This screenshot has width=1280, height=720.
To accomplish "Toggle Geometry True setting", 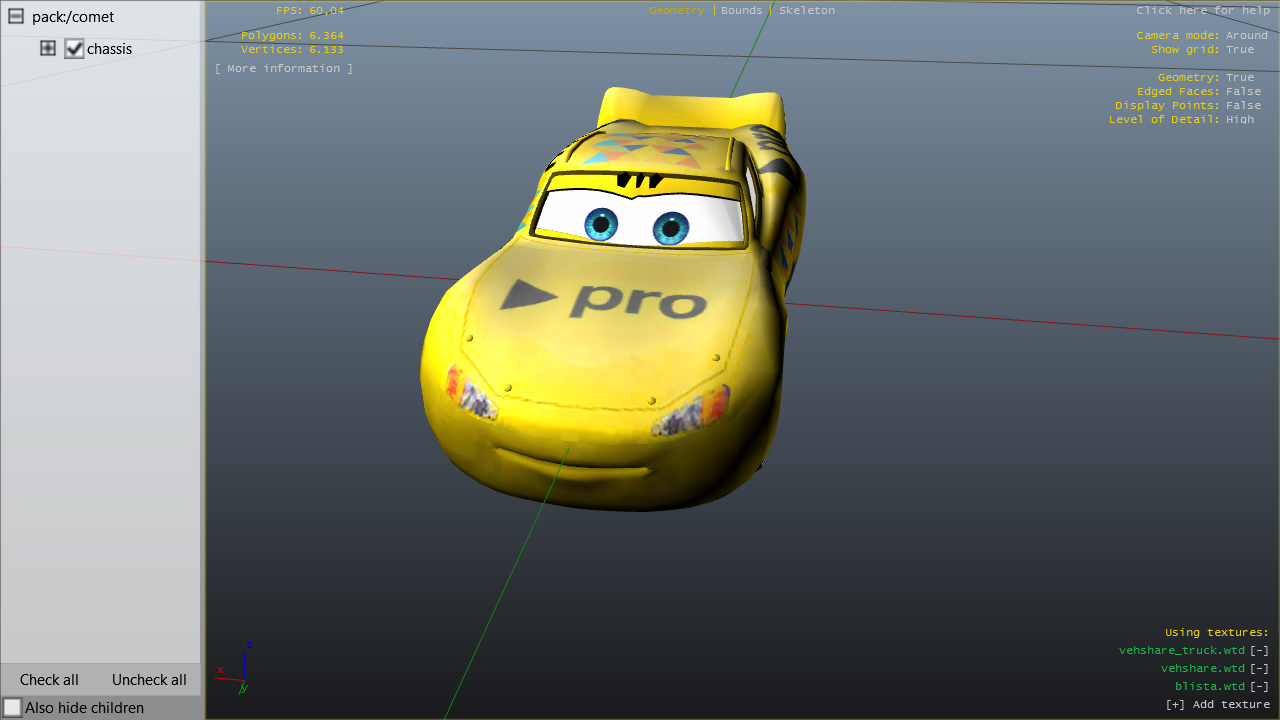I will click(x=1239, y=77).
